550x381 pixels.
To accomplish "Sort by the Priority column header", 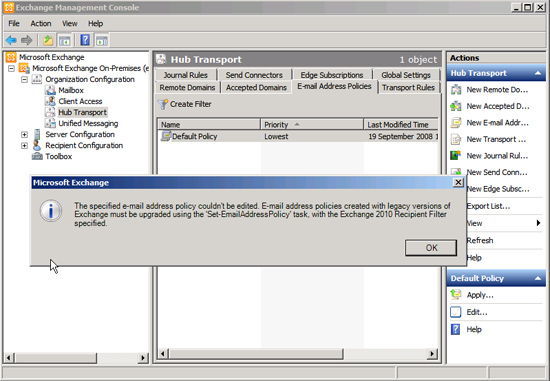I will pyautogui.click(x=312, y=125).
